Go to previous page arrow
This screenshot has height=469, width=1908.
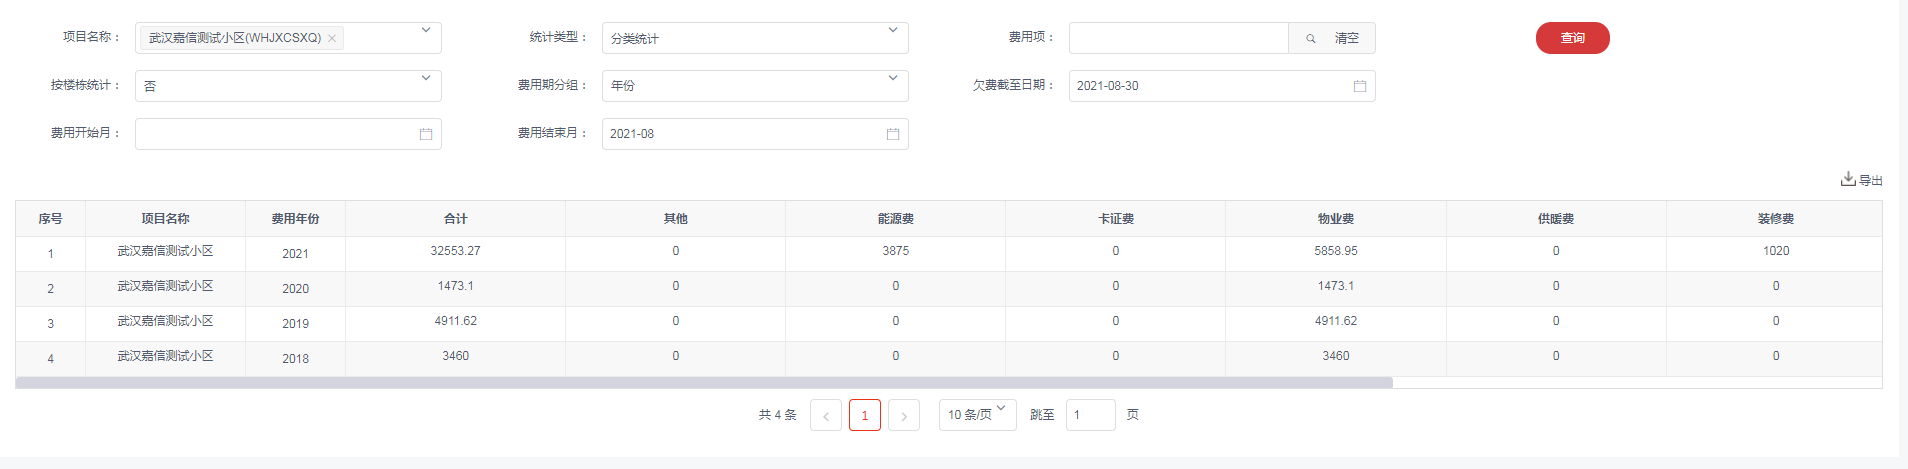pyautogui.click(x=826, y=415)
